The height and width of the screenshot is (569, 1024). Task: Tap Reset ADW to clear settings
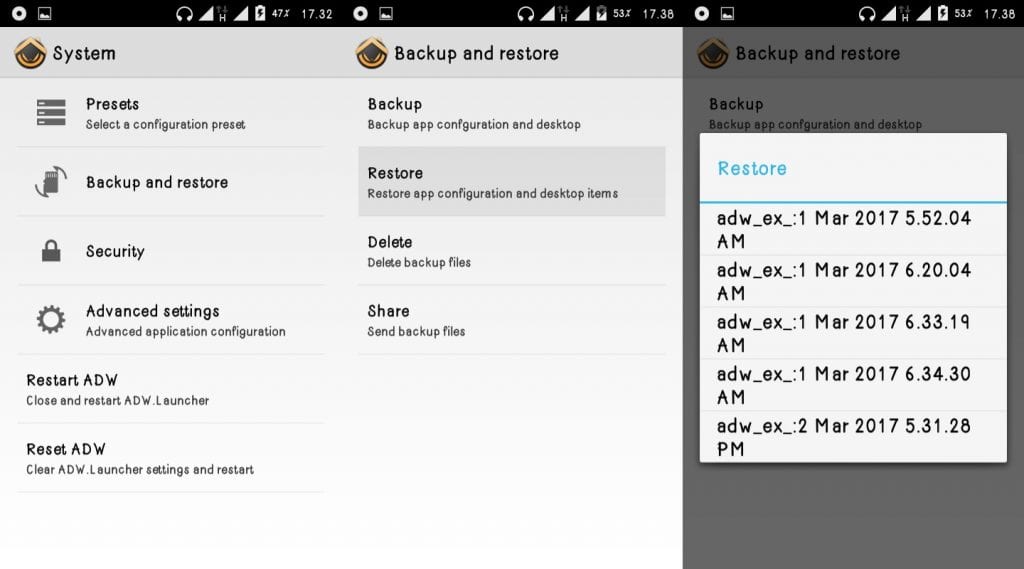[170, 458]
